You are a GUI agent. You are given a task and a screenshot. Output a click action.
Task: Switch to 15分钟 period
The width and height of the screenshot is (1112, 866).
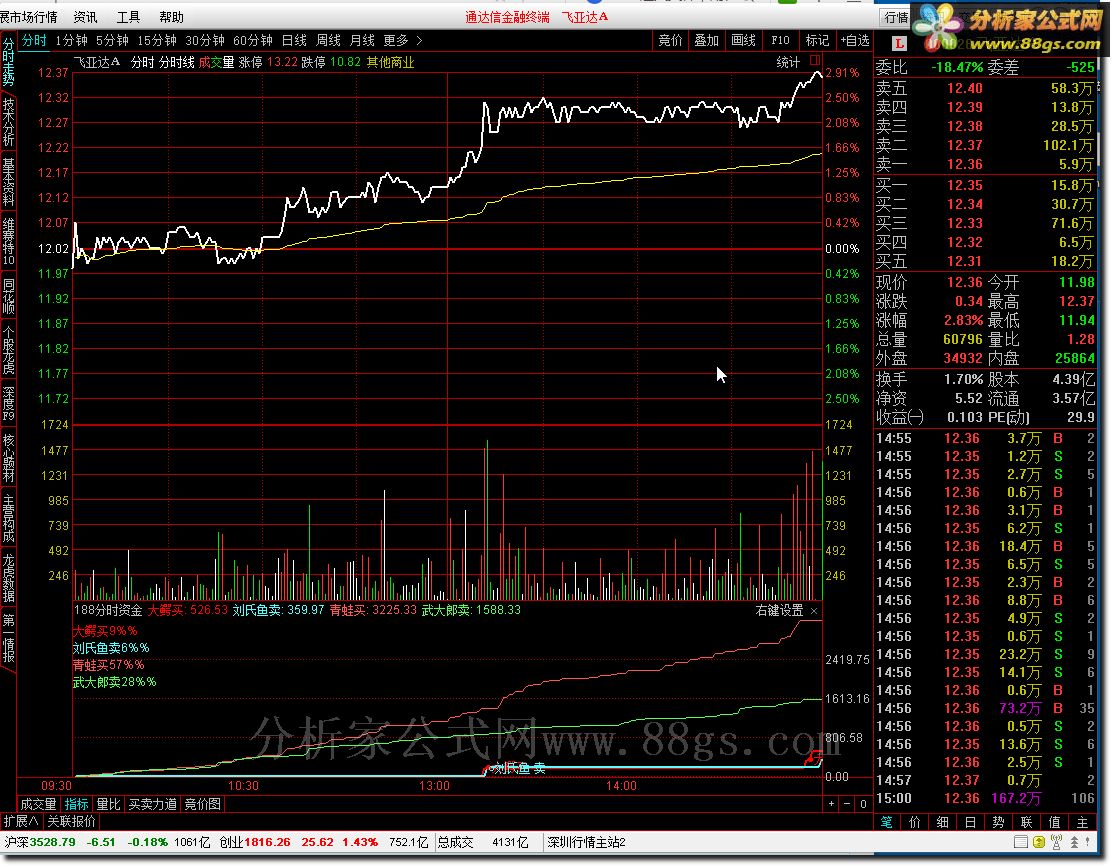[157, 40]
